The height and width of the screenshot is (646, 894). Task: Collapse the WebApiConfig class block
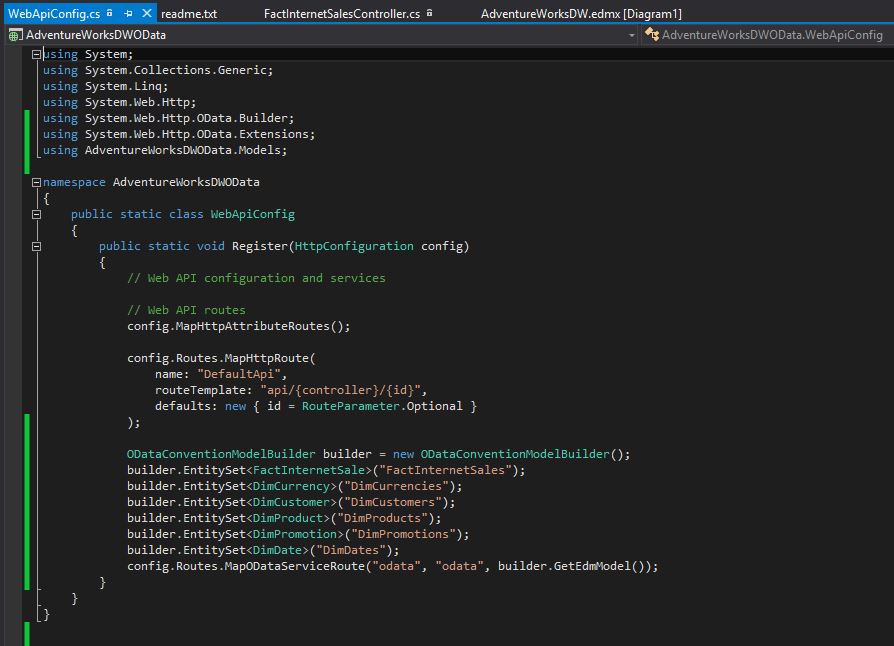[x=37, y=214]
